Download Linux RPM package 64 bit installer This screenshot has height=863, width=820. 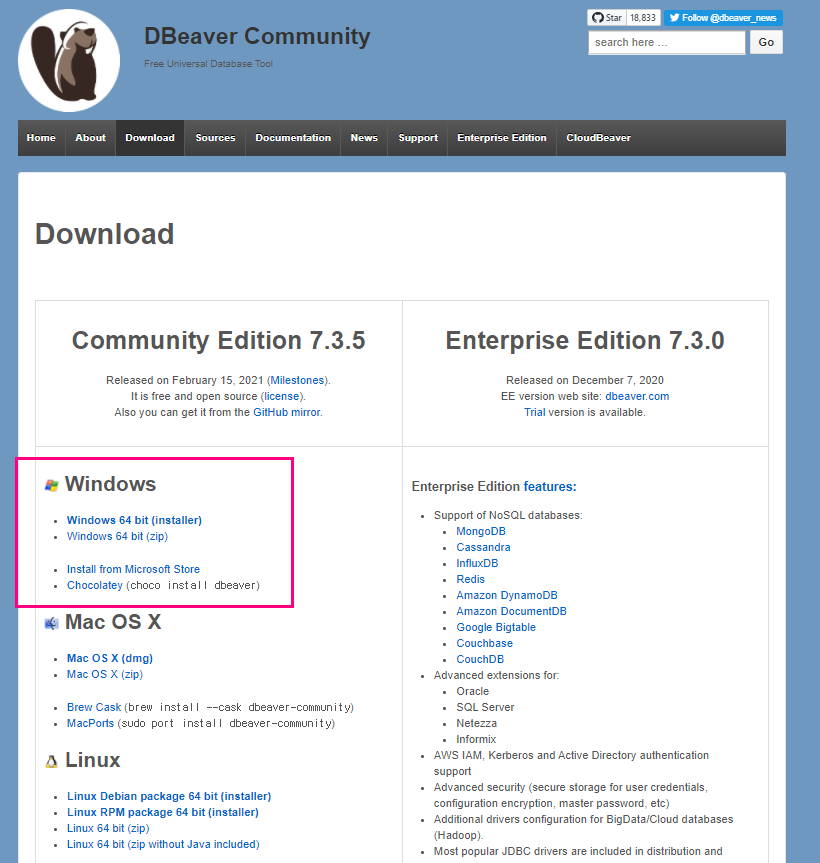click(163, 812)
